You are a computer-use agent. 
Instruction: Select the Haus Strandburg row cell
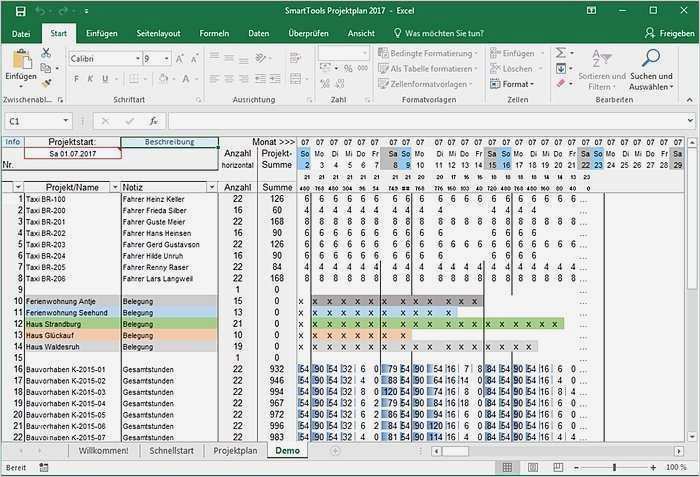click(72, 324)
